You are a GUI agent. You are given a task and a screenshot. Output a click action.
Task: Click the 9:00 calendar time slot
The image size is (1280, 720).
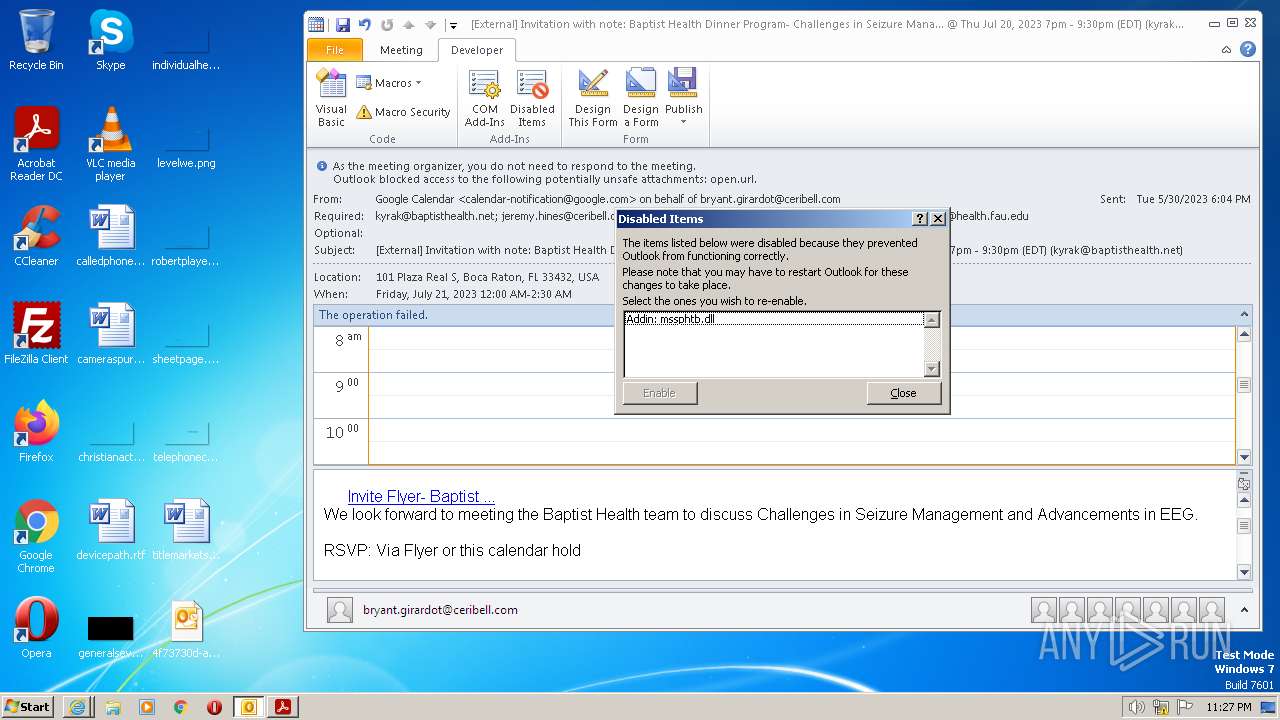click(x=802, y=395)
